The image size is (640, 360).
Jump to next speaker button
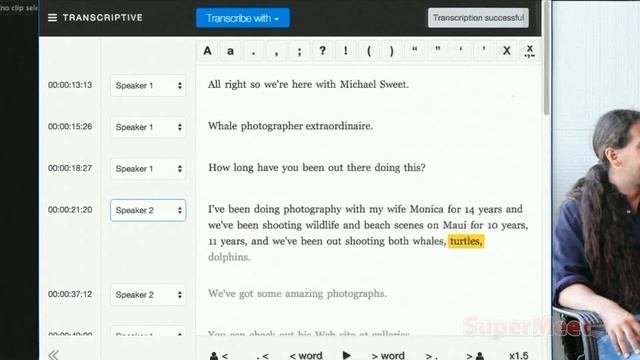pos(475,356)
